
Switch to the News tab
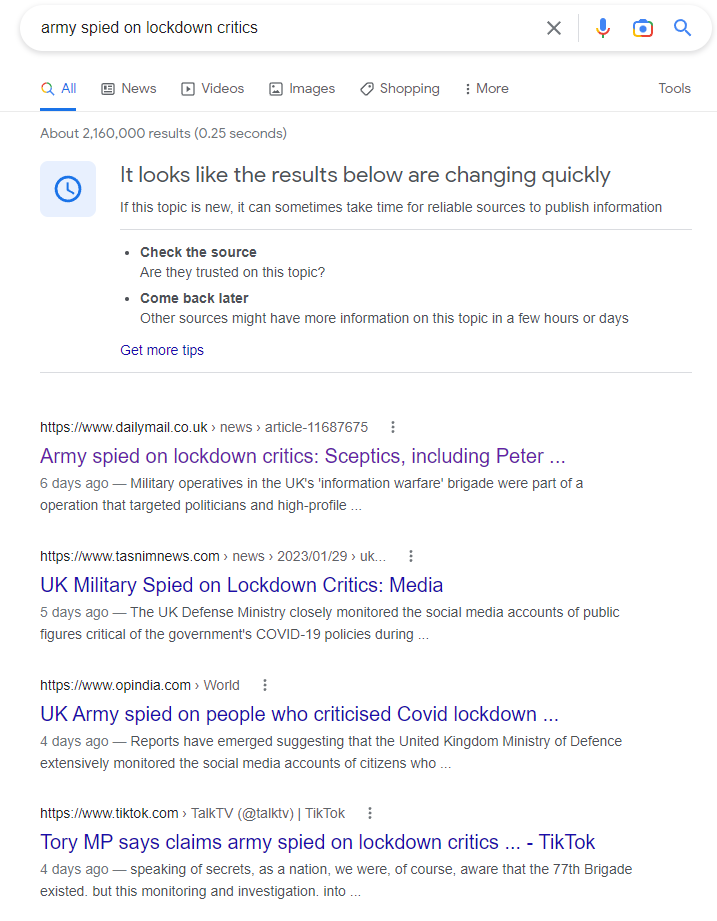[129, 89]
